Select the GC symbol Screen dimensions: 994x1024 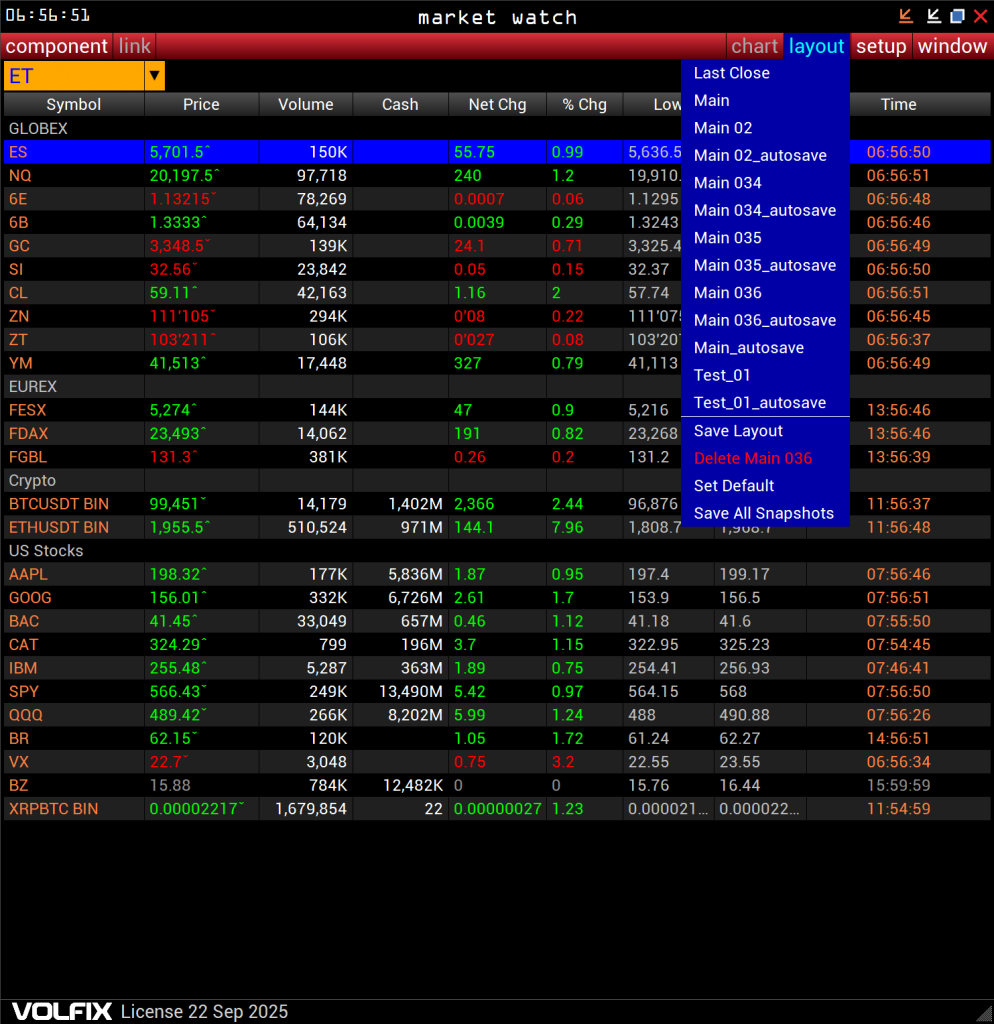(x=19, y=246)
